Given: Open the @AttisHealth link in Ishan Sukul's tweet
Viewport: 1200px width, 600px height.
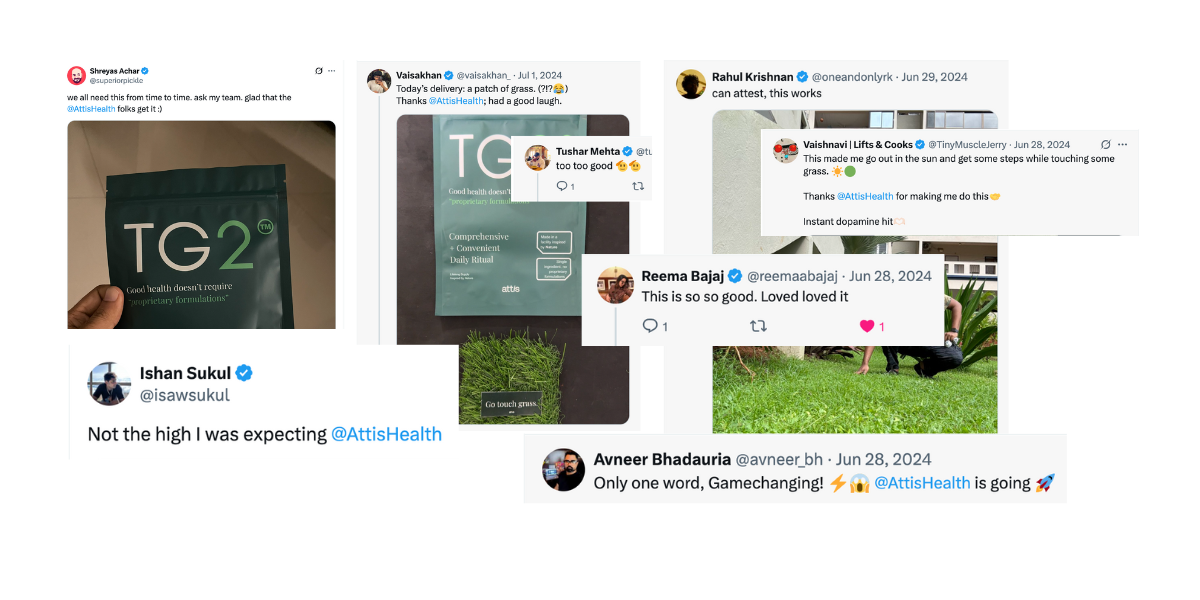Looking at the screenshot, I should click(386, 434).
